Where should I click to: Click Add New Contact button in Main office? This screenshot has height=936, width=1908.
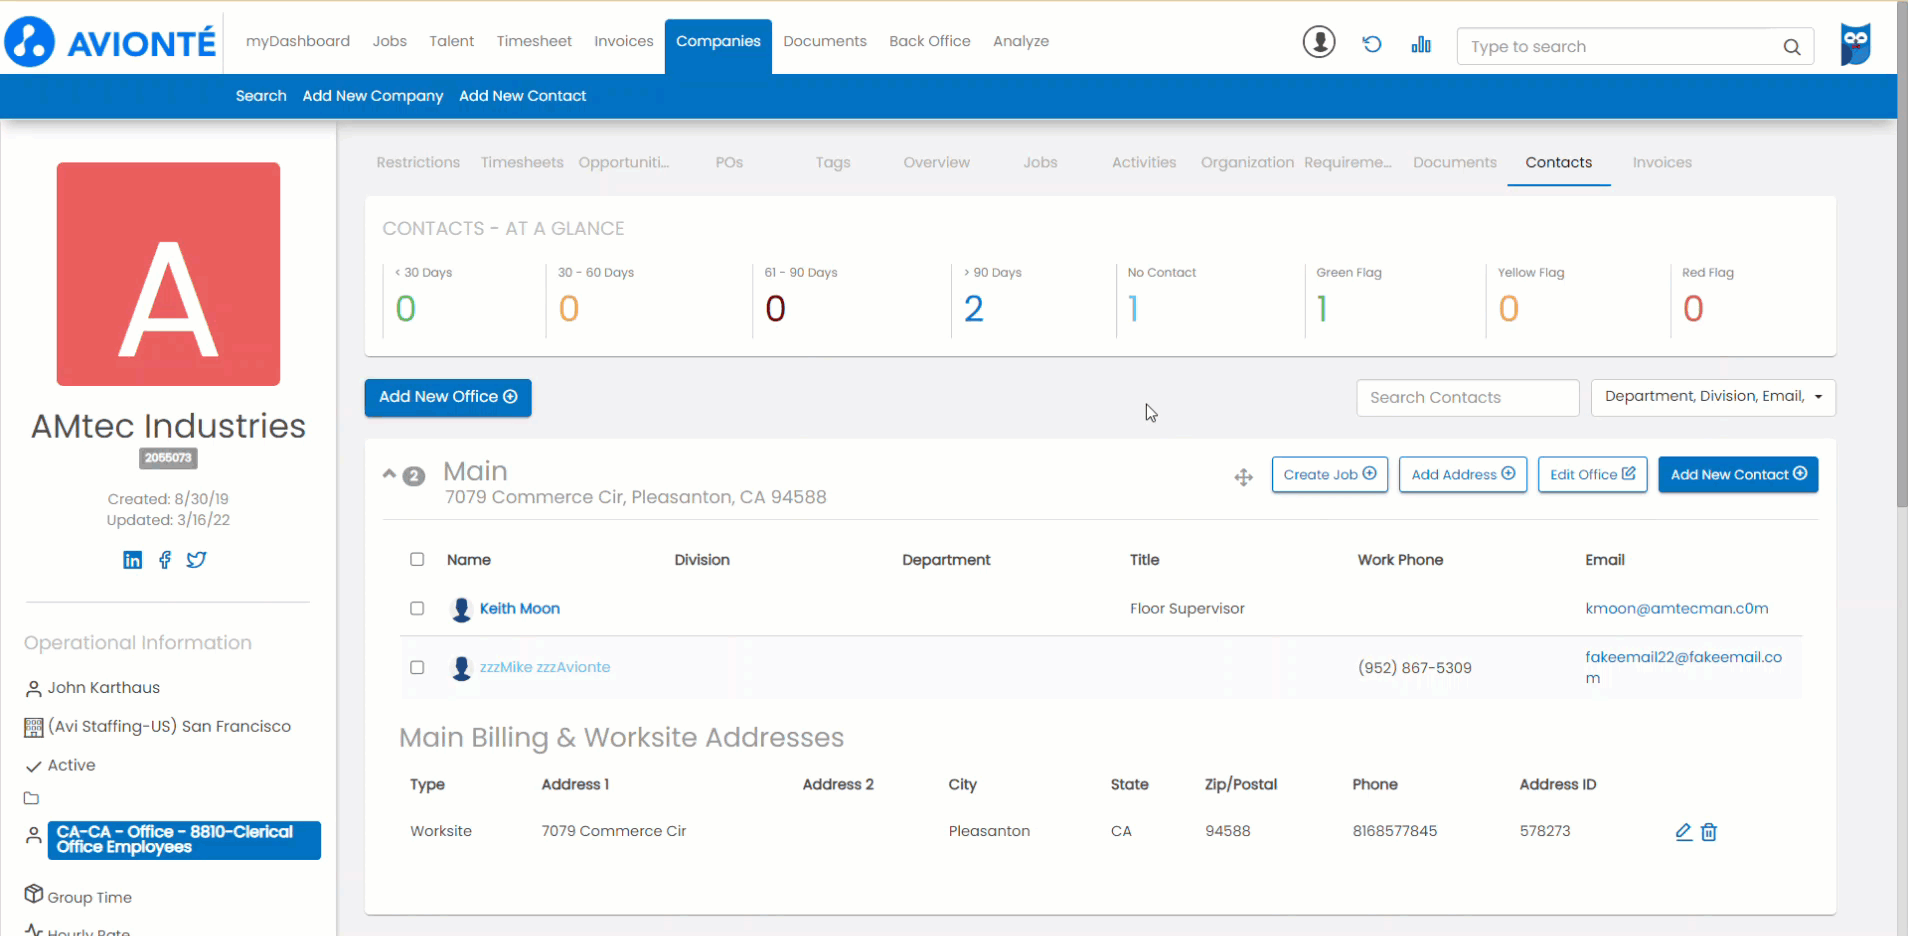coord(1738,474)
